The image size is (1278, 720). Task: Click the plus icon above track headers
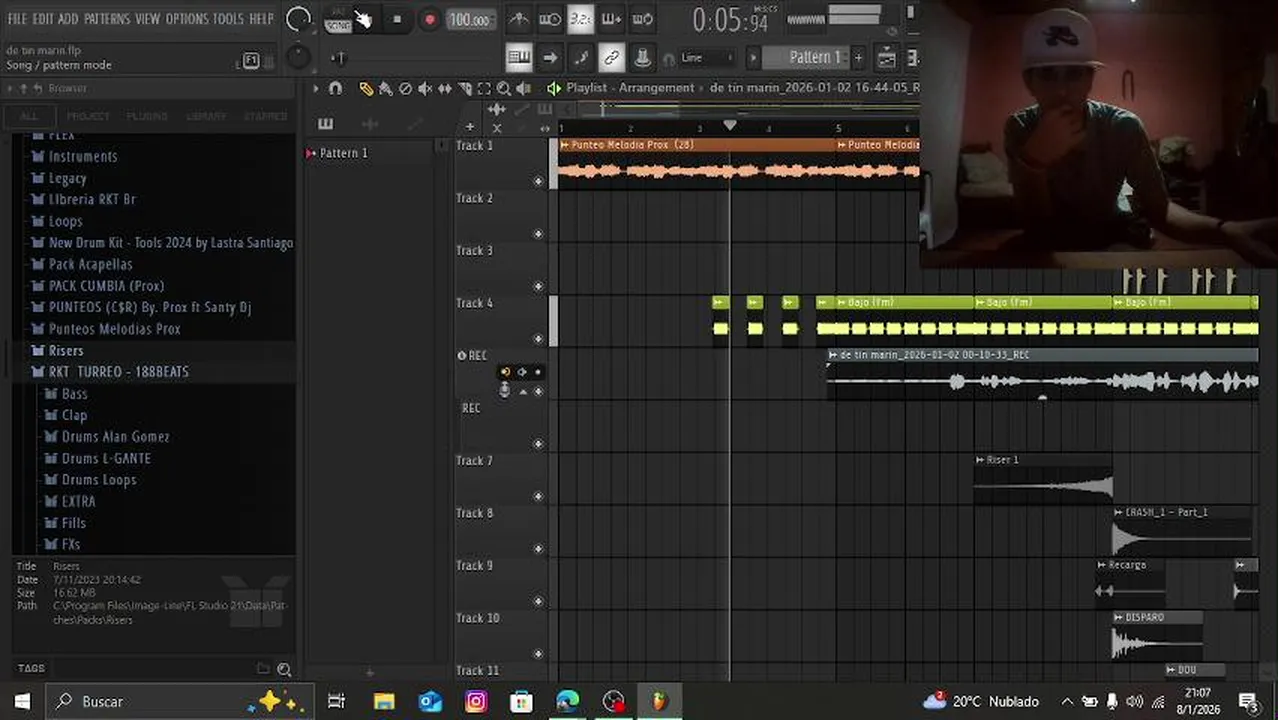[x=470, y=127]
